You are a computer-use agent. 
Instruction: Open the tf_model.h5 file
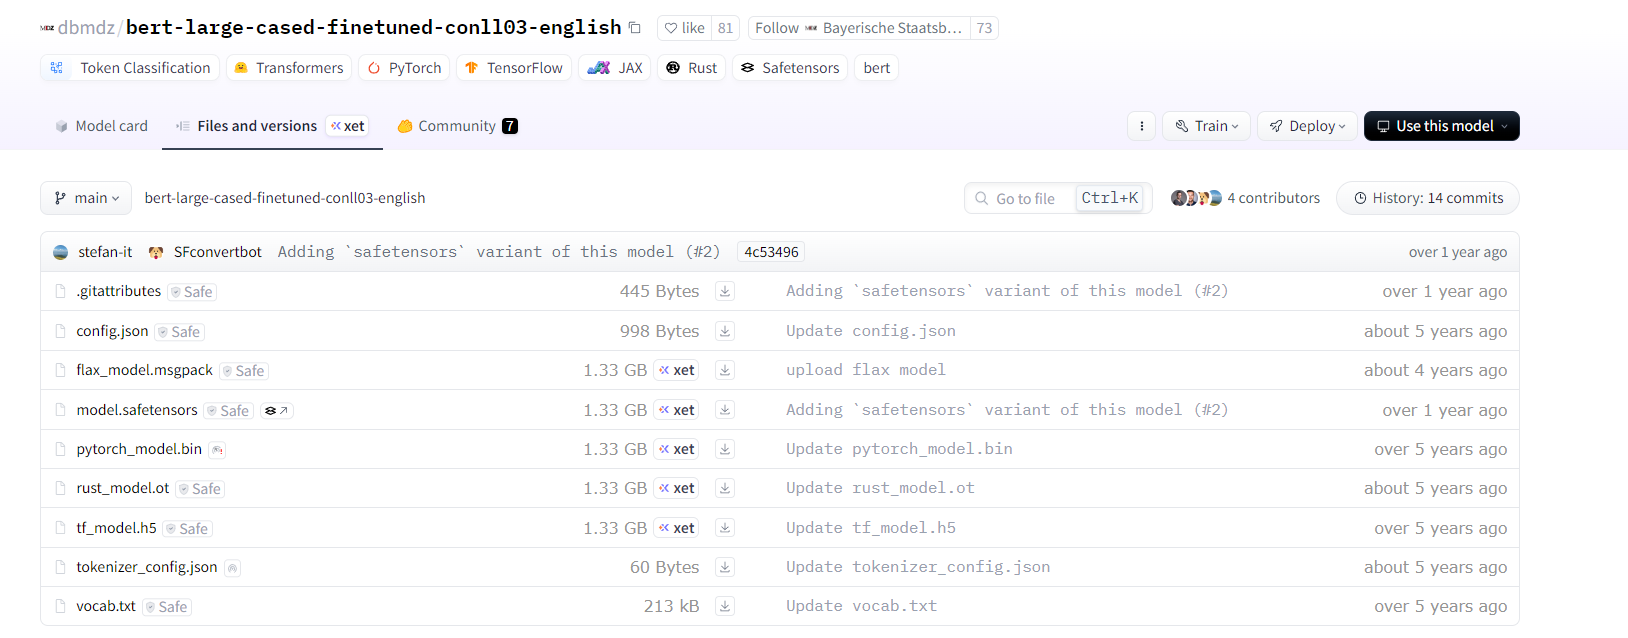click(x=116, y=528)
